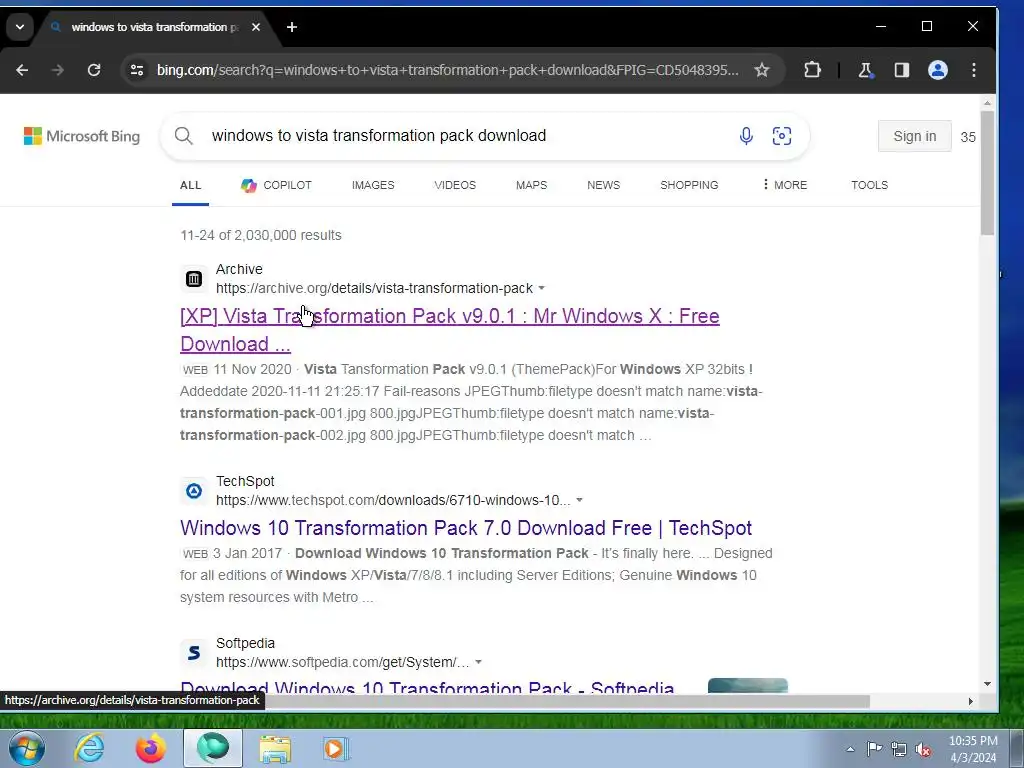Open visual search camera icon
This screenshot has width=1024, height=768.
click(782, 136)
